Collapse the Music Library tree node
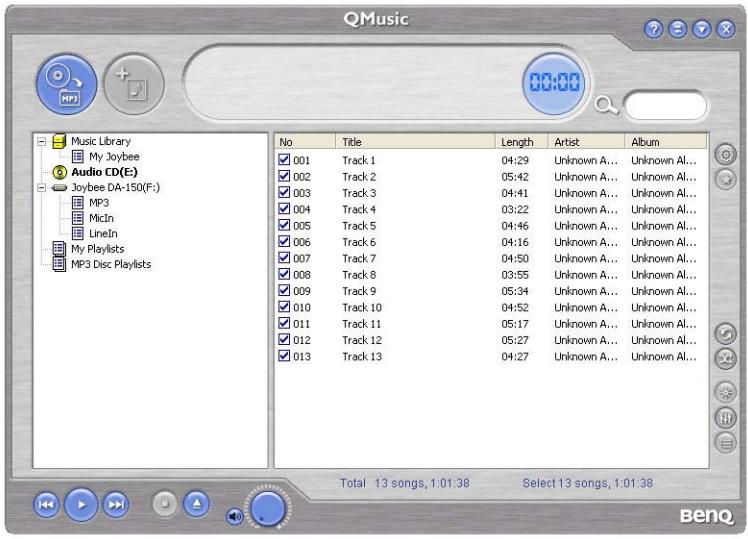This screenshot has height=539, width=748. pos(42,142)
